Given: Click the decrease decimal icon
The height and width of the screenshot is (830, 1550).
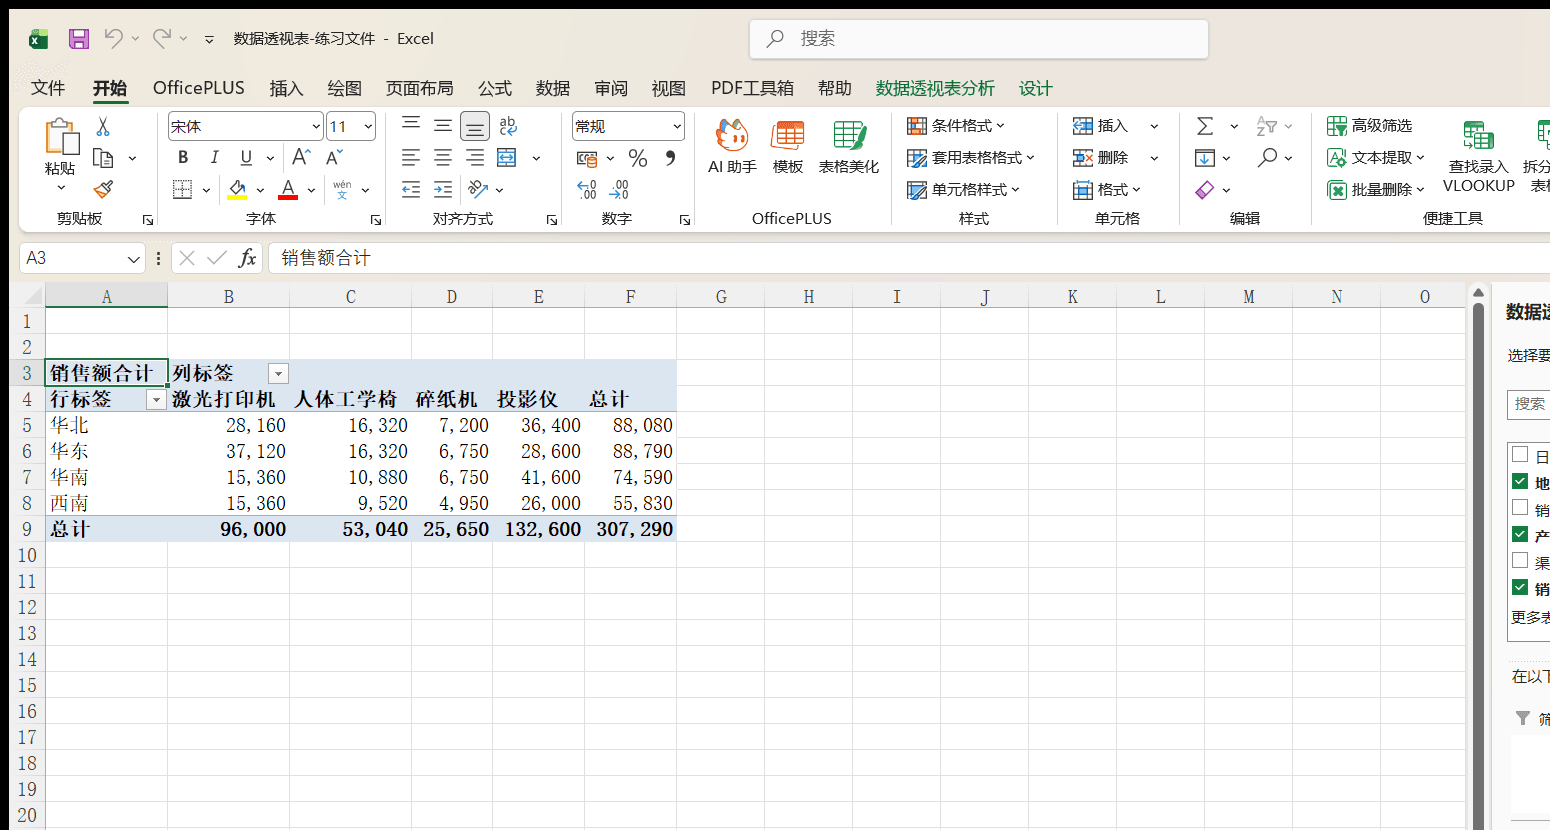Looking at the screenshot, I should [x=619, y=189].
